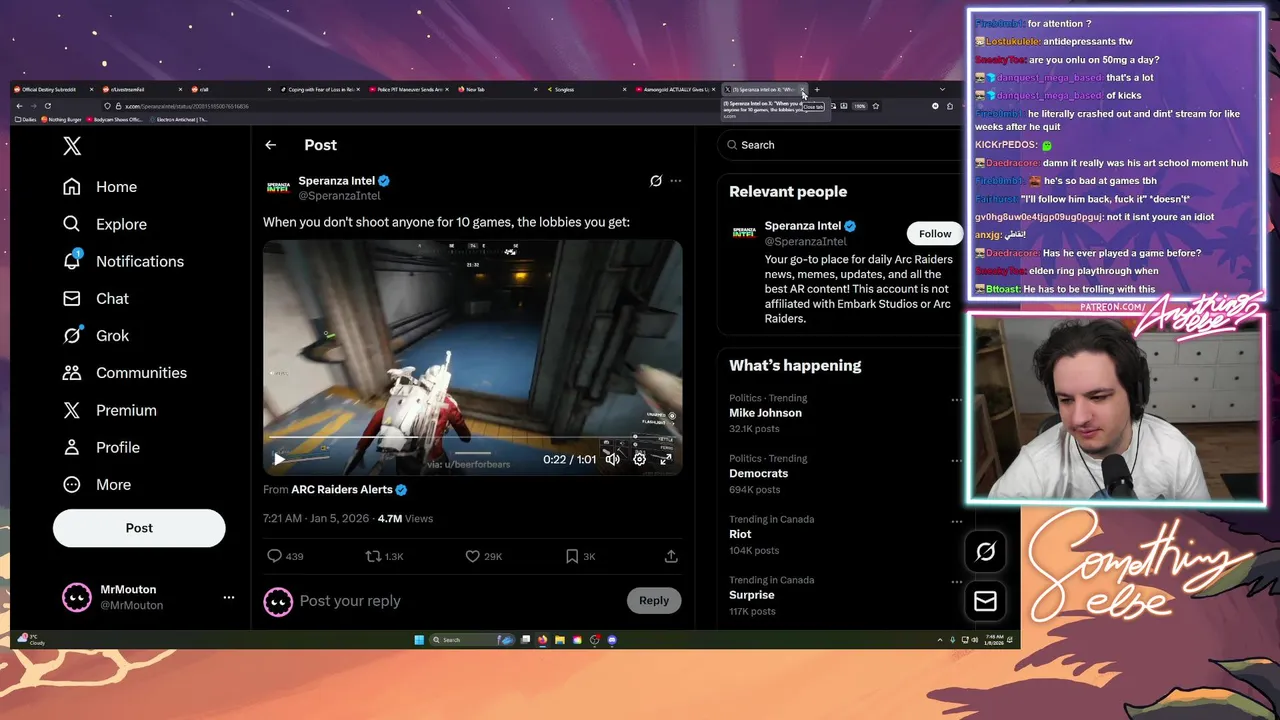Open options dots for Democrats trend

pyautogui.click(x=956, y=460)
